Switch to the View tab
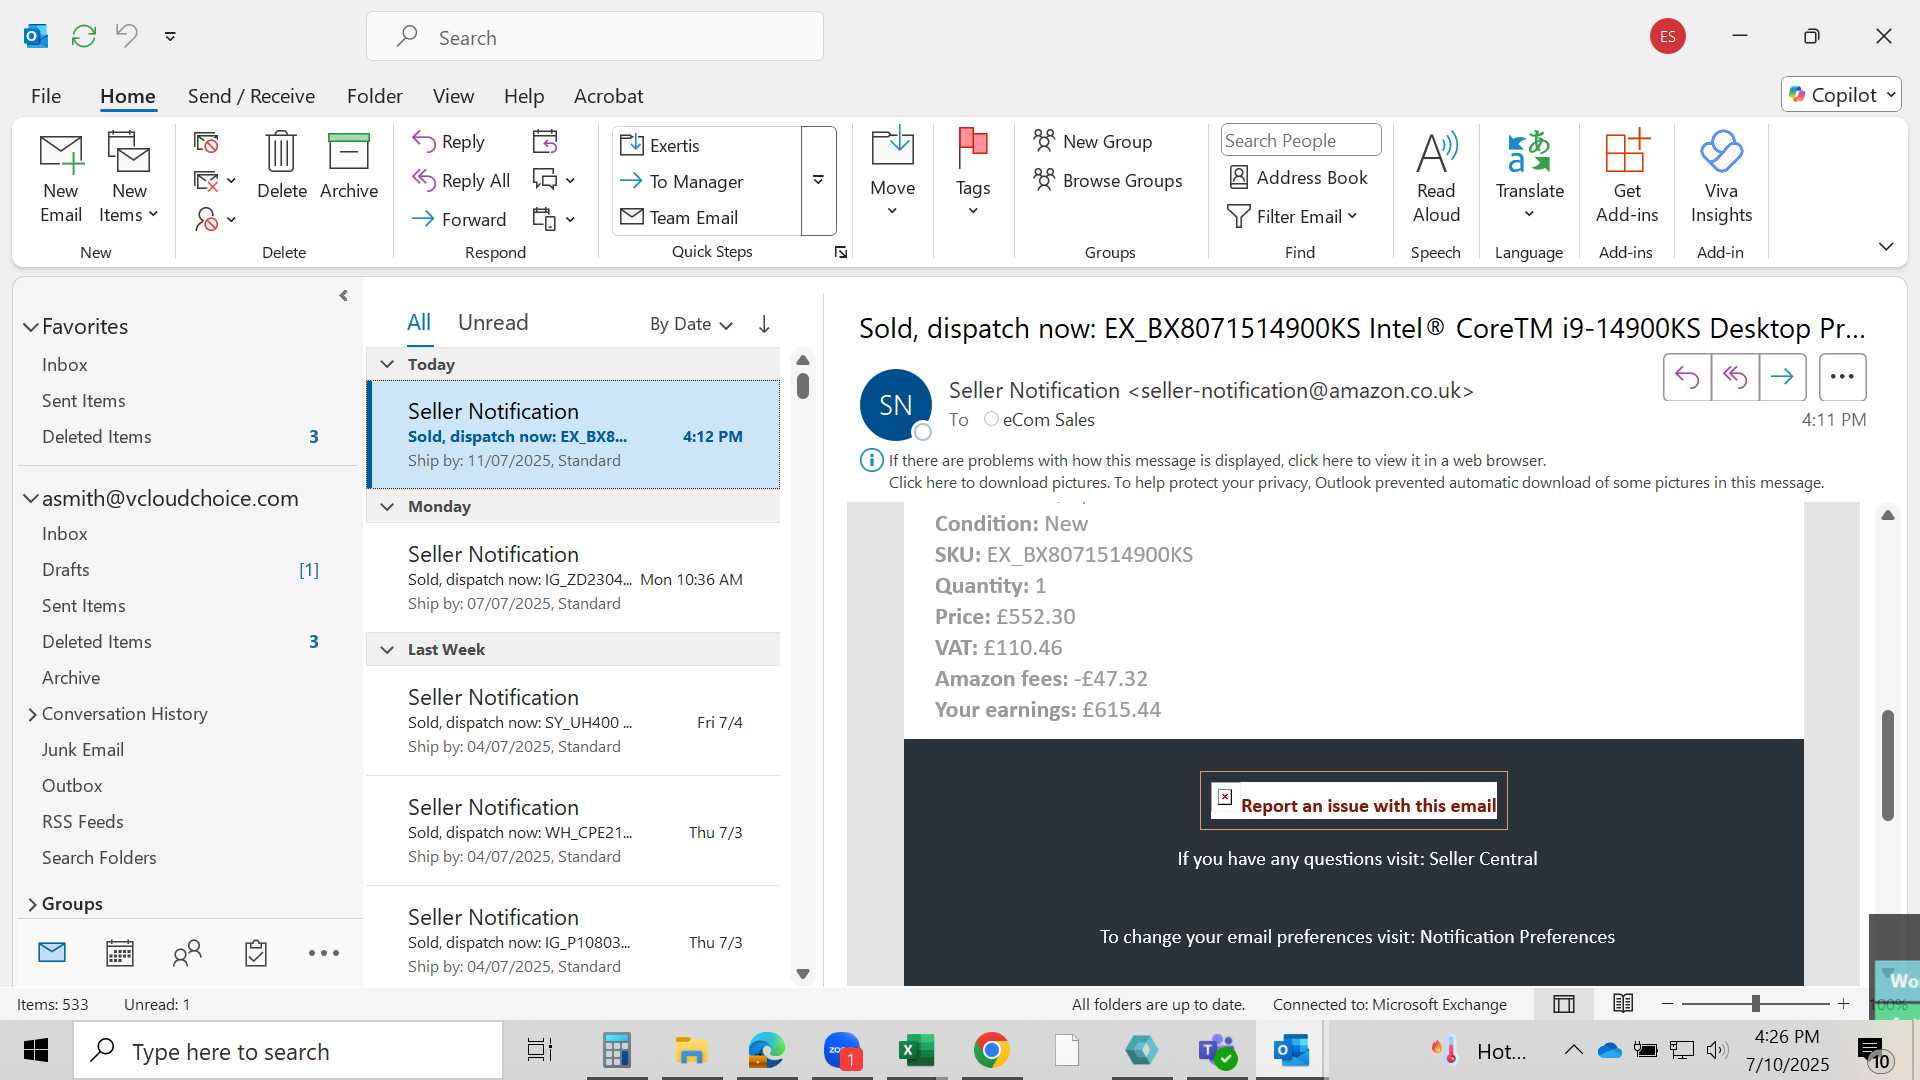Image resolution: width=1920 pixels, height=1080 pixels. (x=453, y=96)
